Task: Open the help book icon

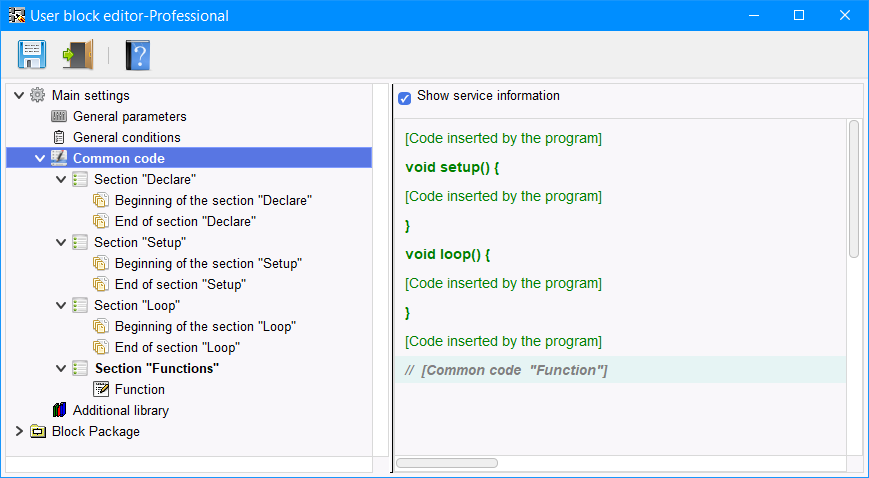Action: pos(137,54)
